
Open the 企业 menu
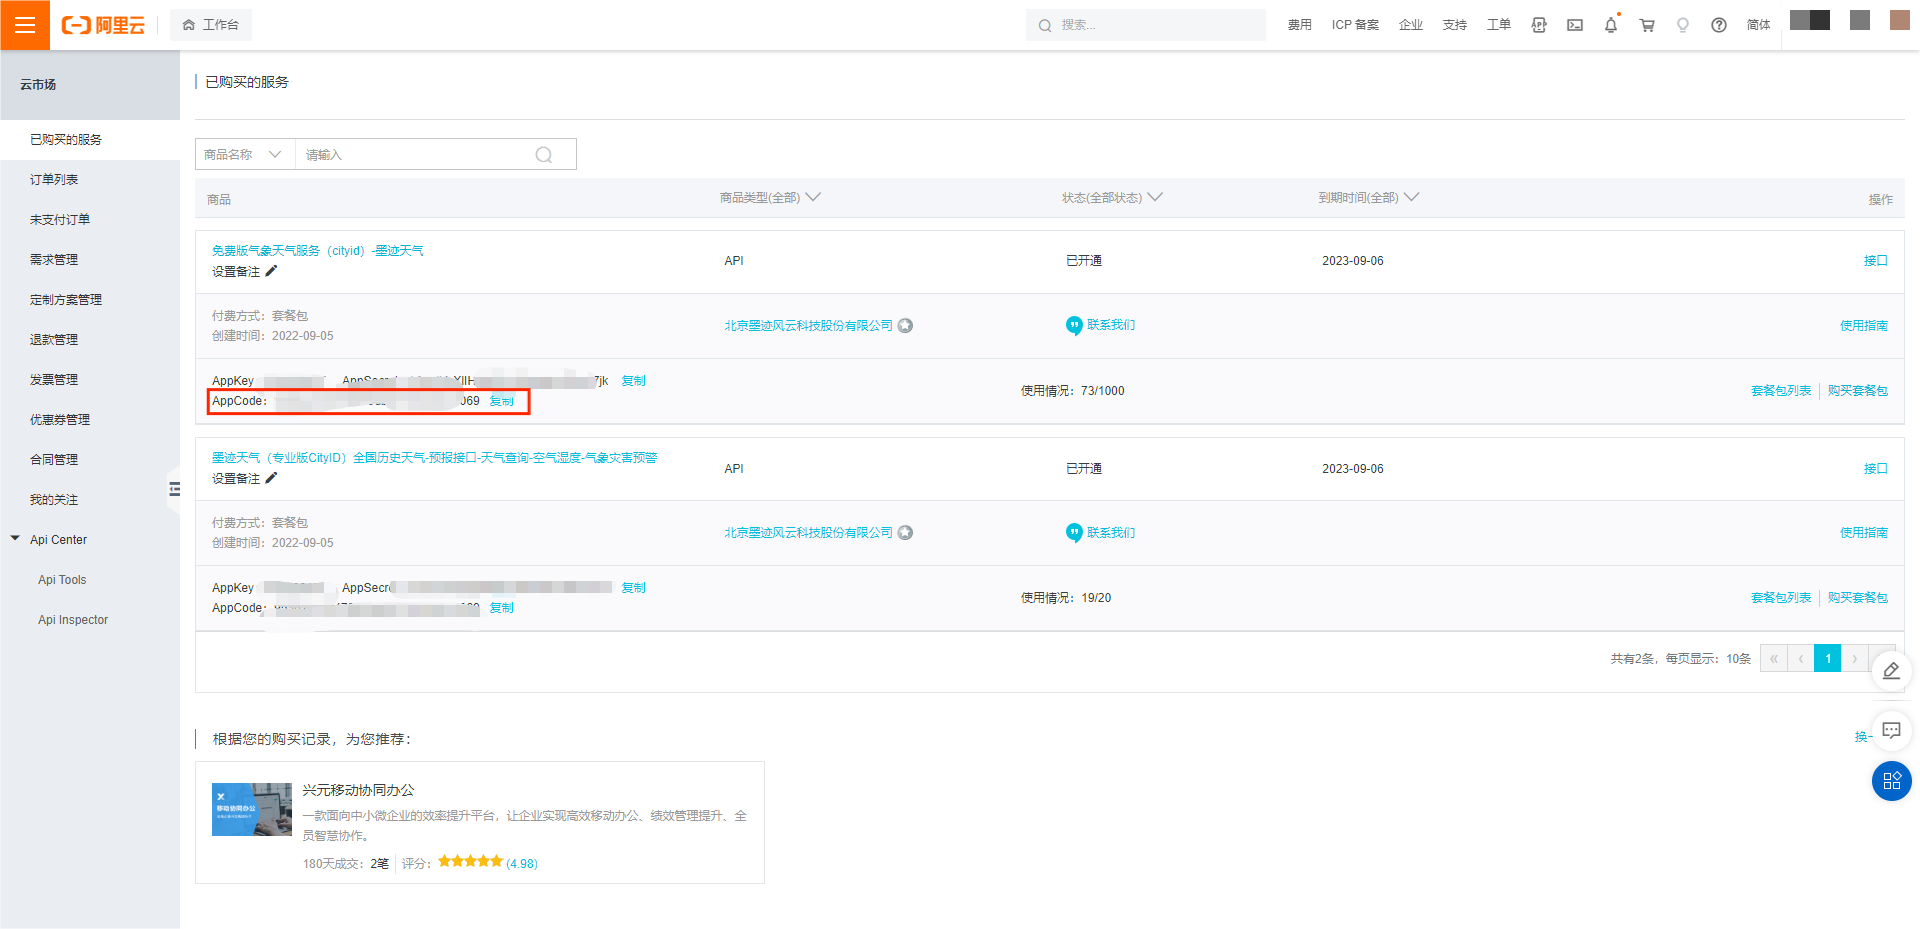pos(1411,25)
